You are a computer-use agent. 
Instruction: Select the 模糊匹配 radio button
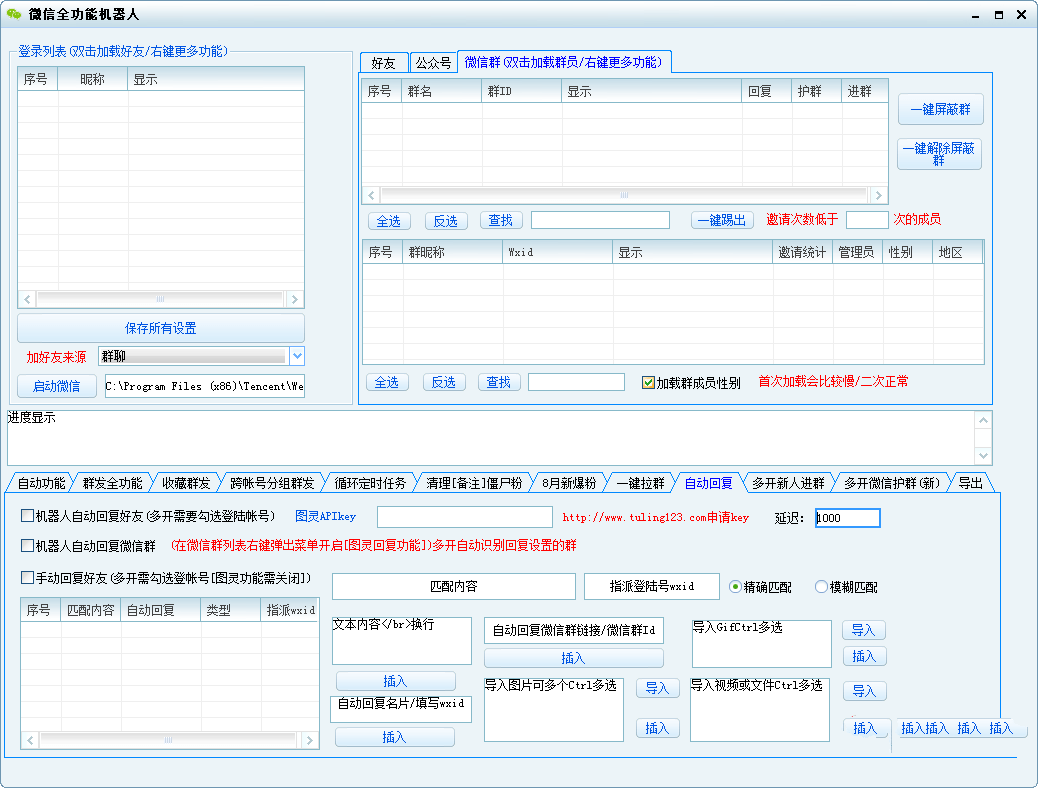[821, 587]
